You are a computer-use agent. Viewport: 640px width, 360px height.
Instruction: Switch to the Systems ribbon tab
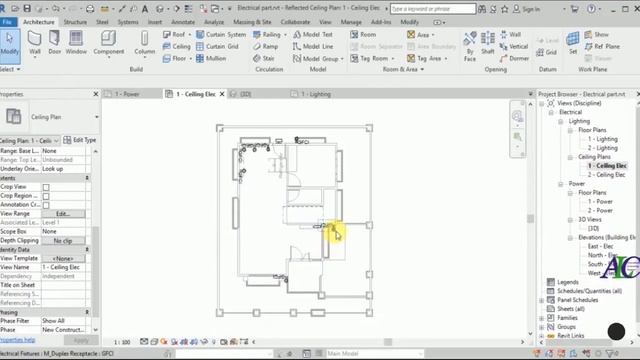128,22
